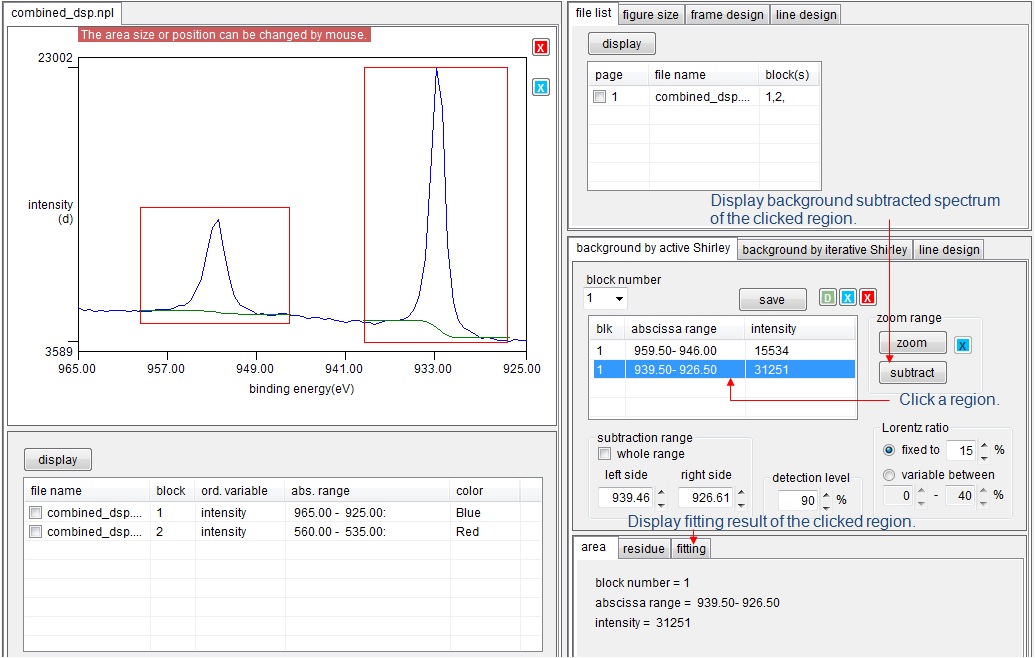The image size is (1035, 658).
Task: Click fixed Lorentz ratio field showing 15
Action: pos(960,450)
